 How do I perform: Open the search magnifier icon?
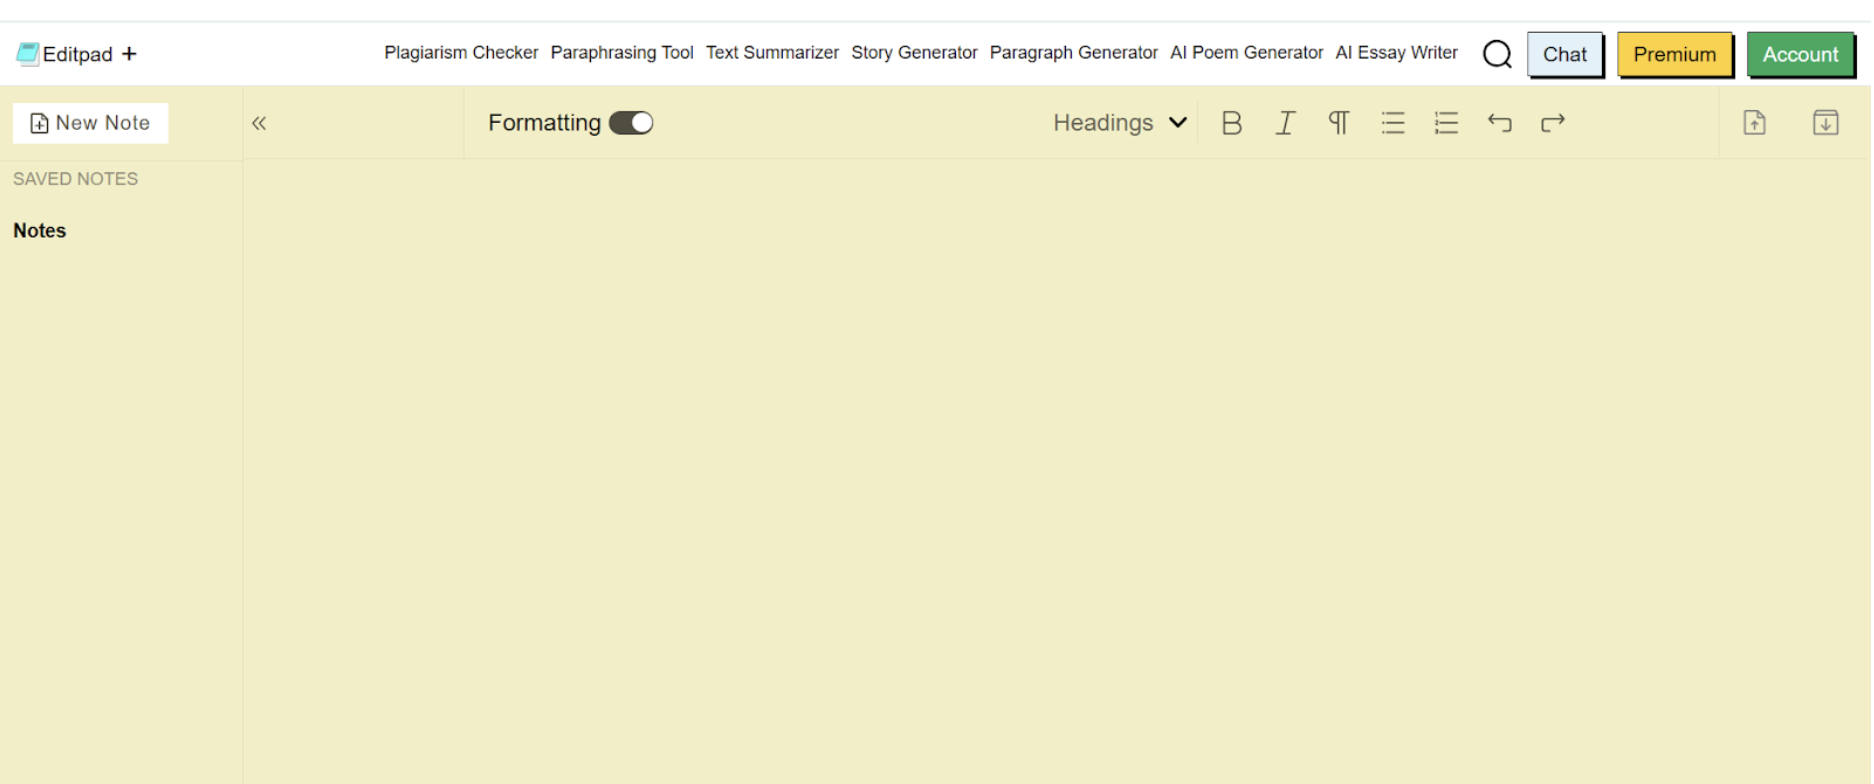(1497, 54)
